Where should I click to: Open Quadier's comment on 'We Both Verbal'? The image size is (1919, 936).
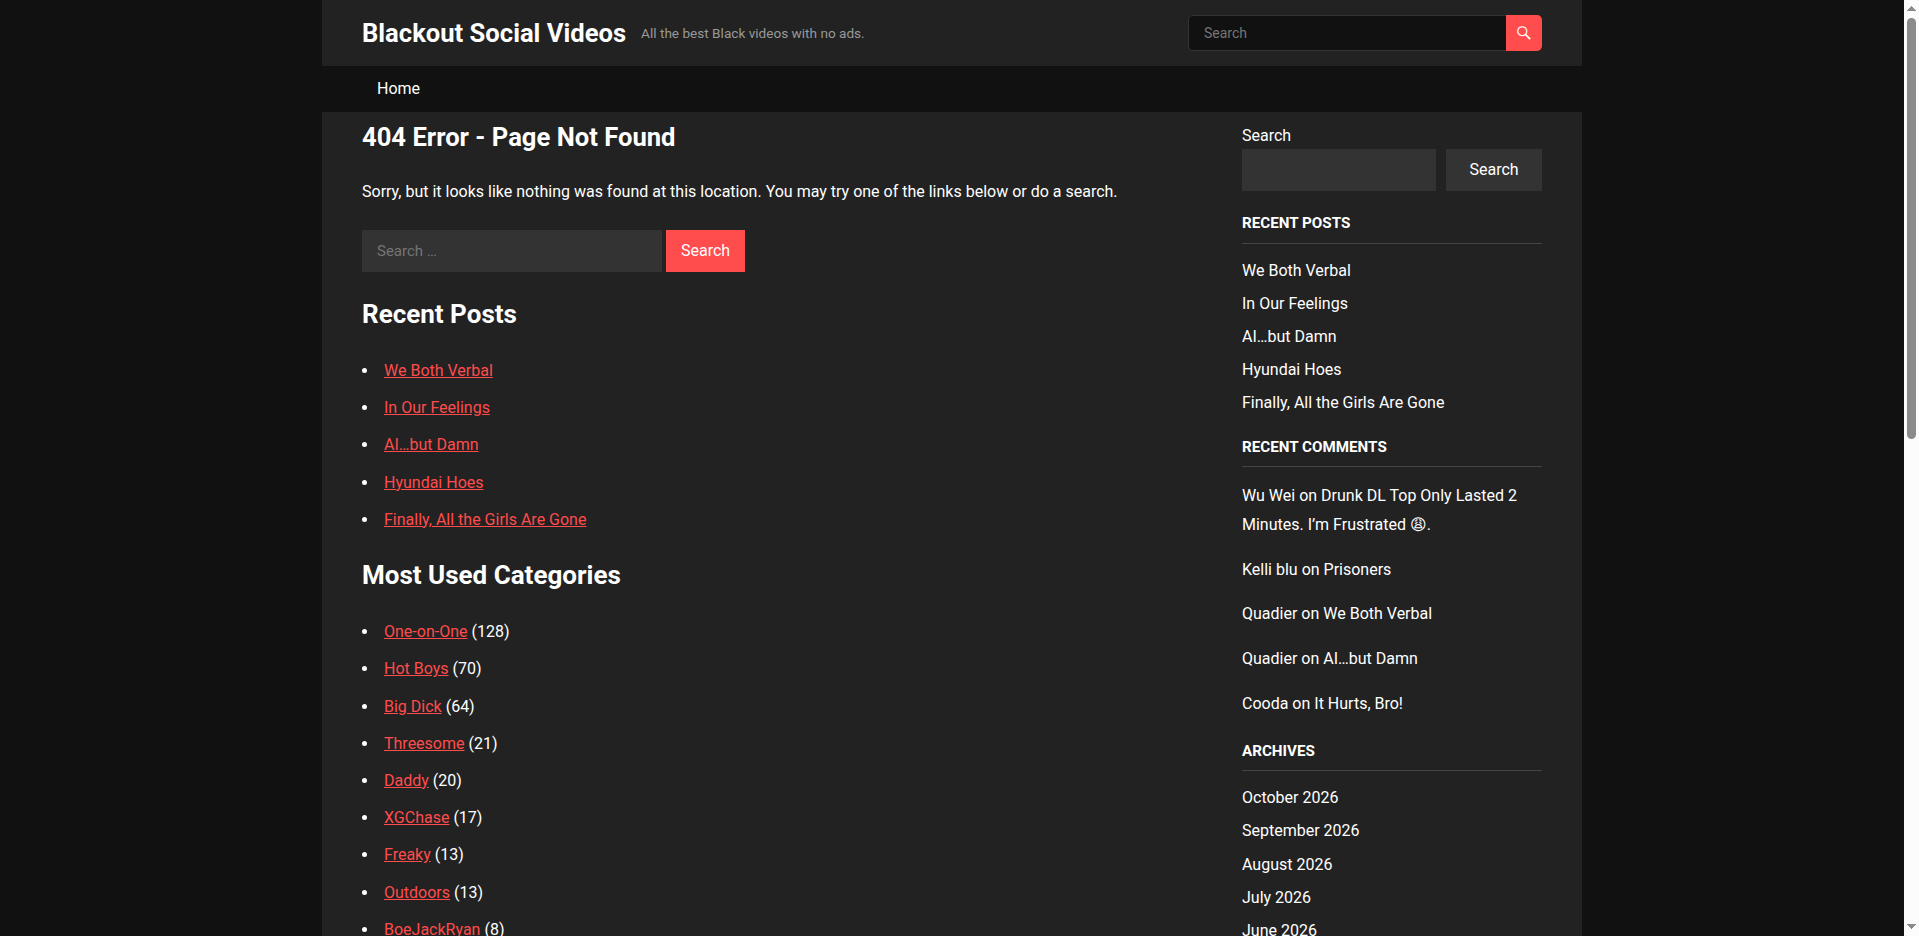[1378, 613]
